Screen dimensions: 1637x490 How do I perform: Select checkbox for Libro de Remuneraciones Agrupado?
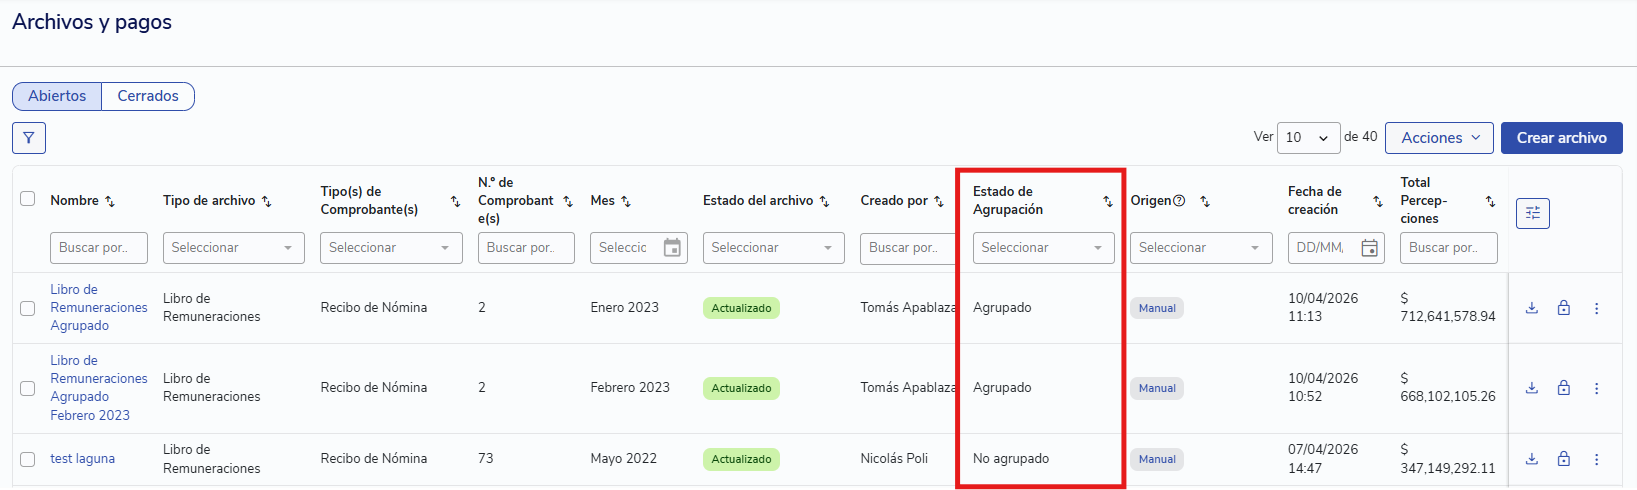click(x=28, y=308)
